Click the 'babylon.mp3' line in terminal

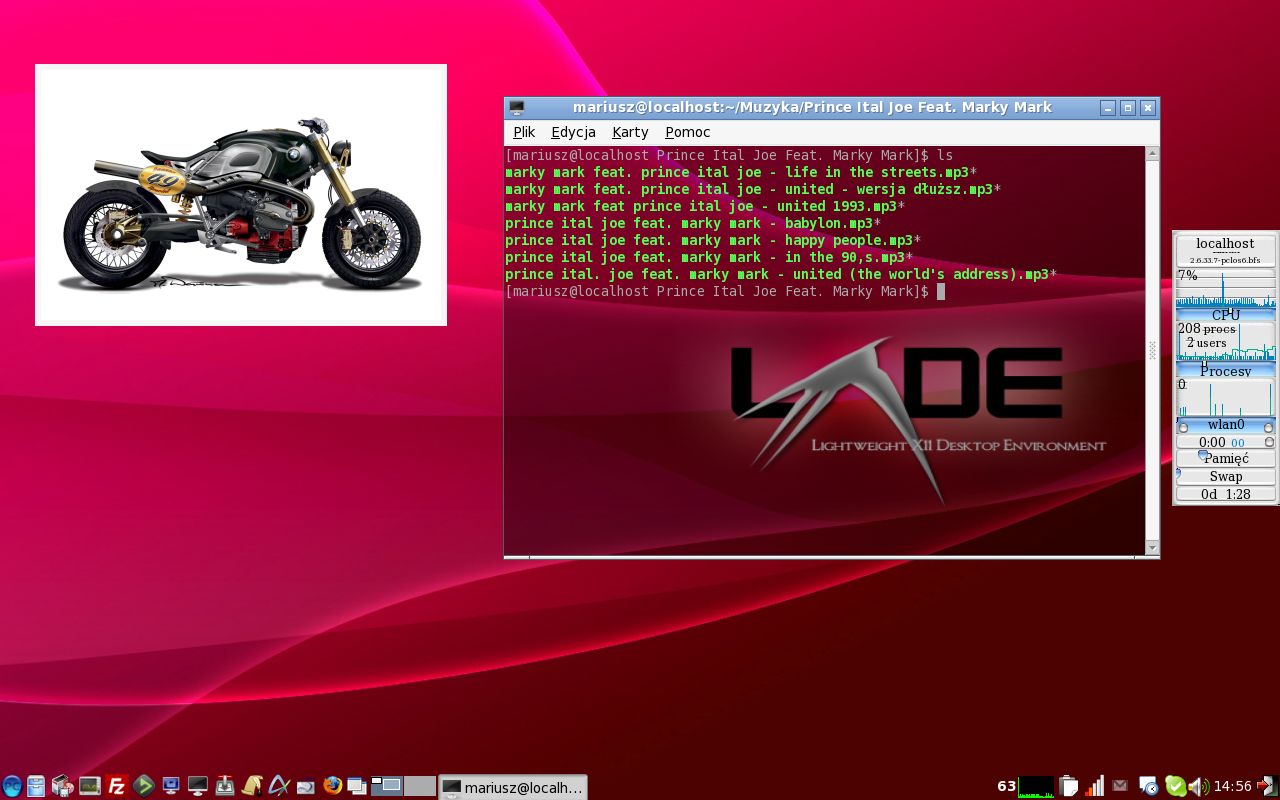coord(693,223)
